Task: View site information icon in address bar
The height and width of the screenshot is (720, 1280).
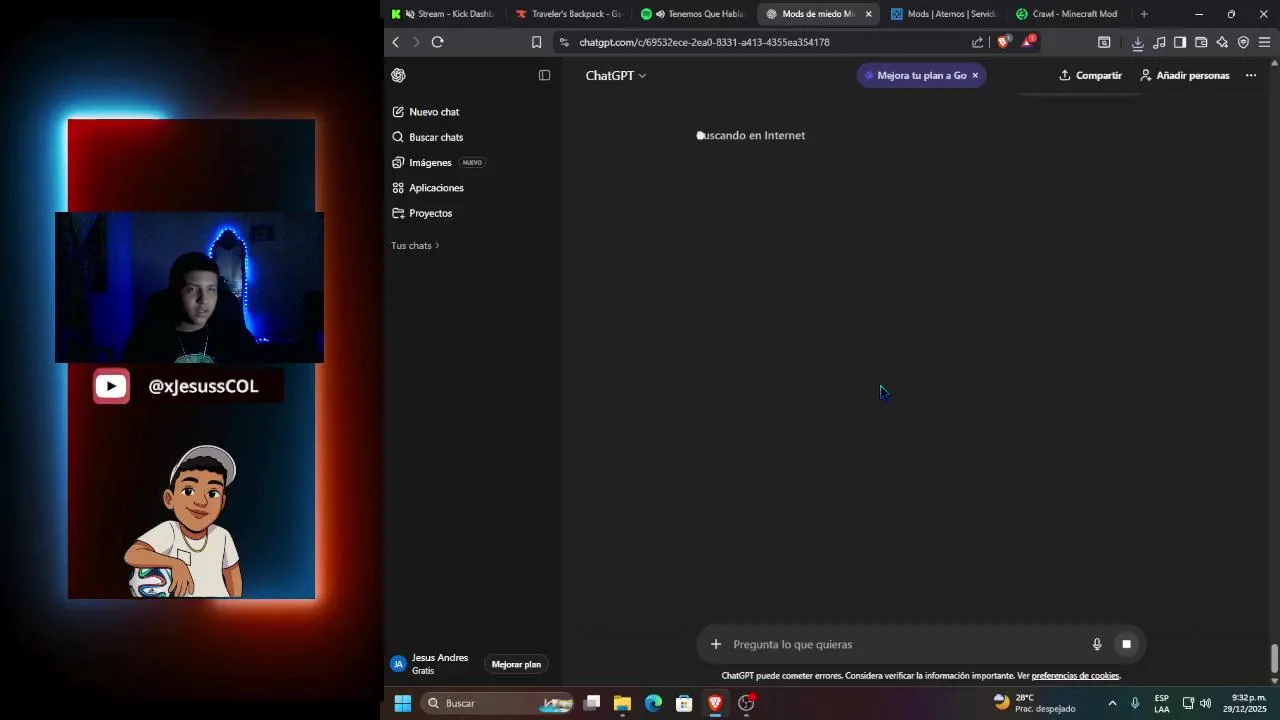Action: point(564,42)
